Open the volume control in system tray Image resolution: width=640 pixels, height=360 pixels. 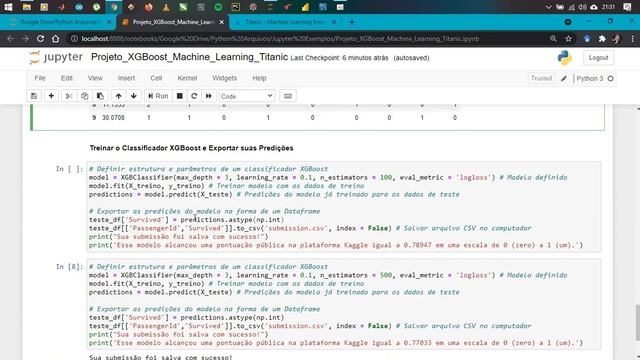[x=582, y=7]
